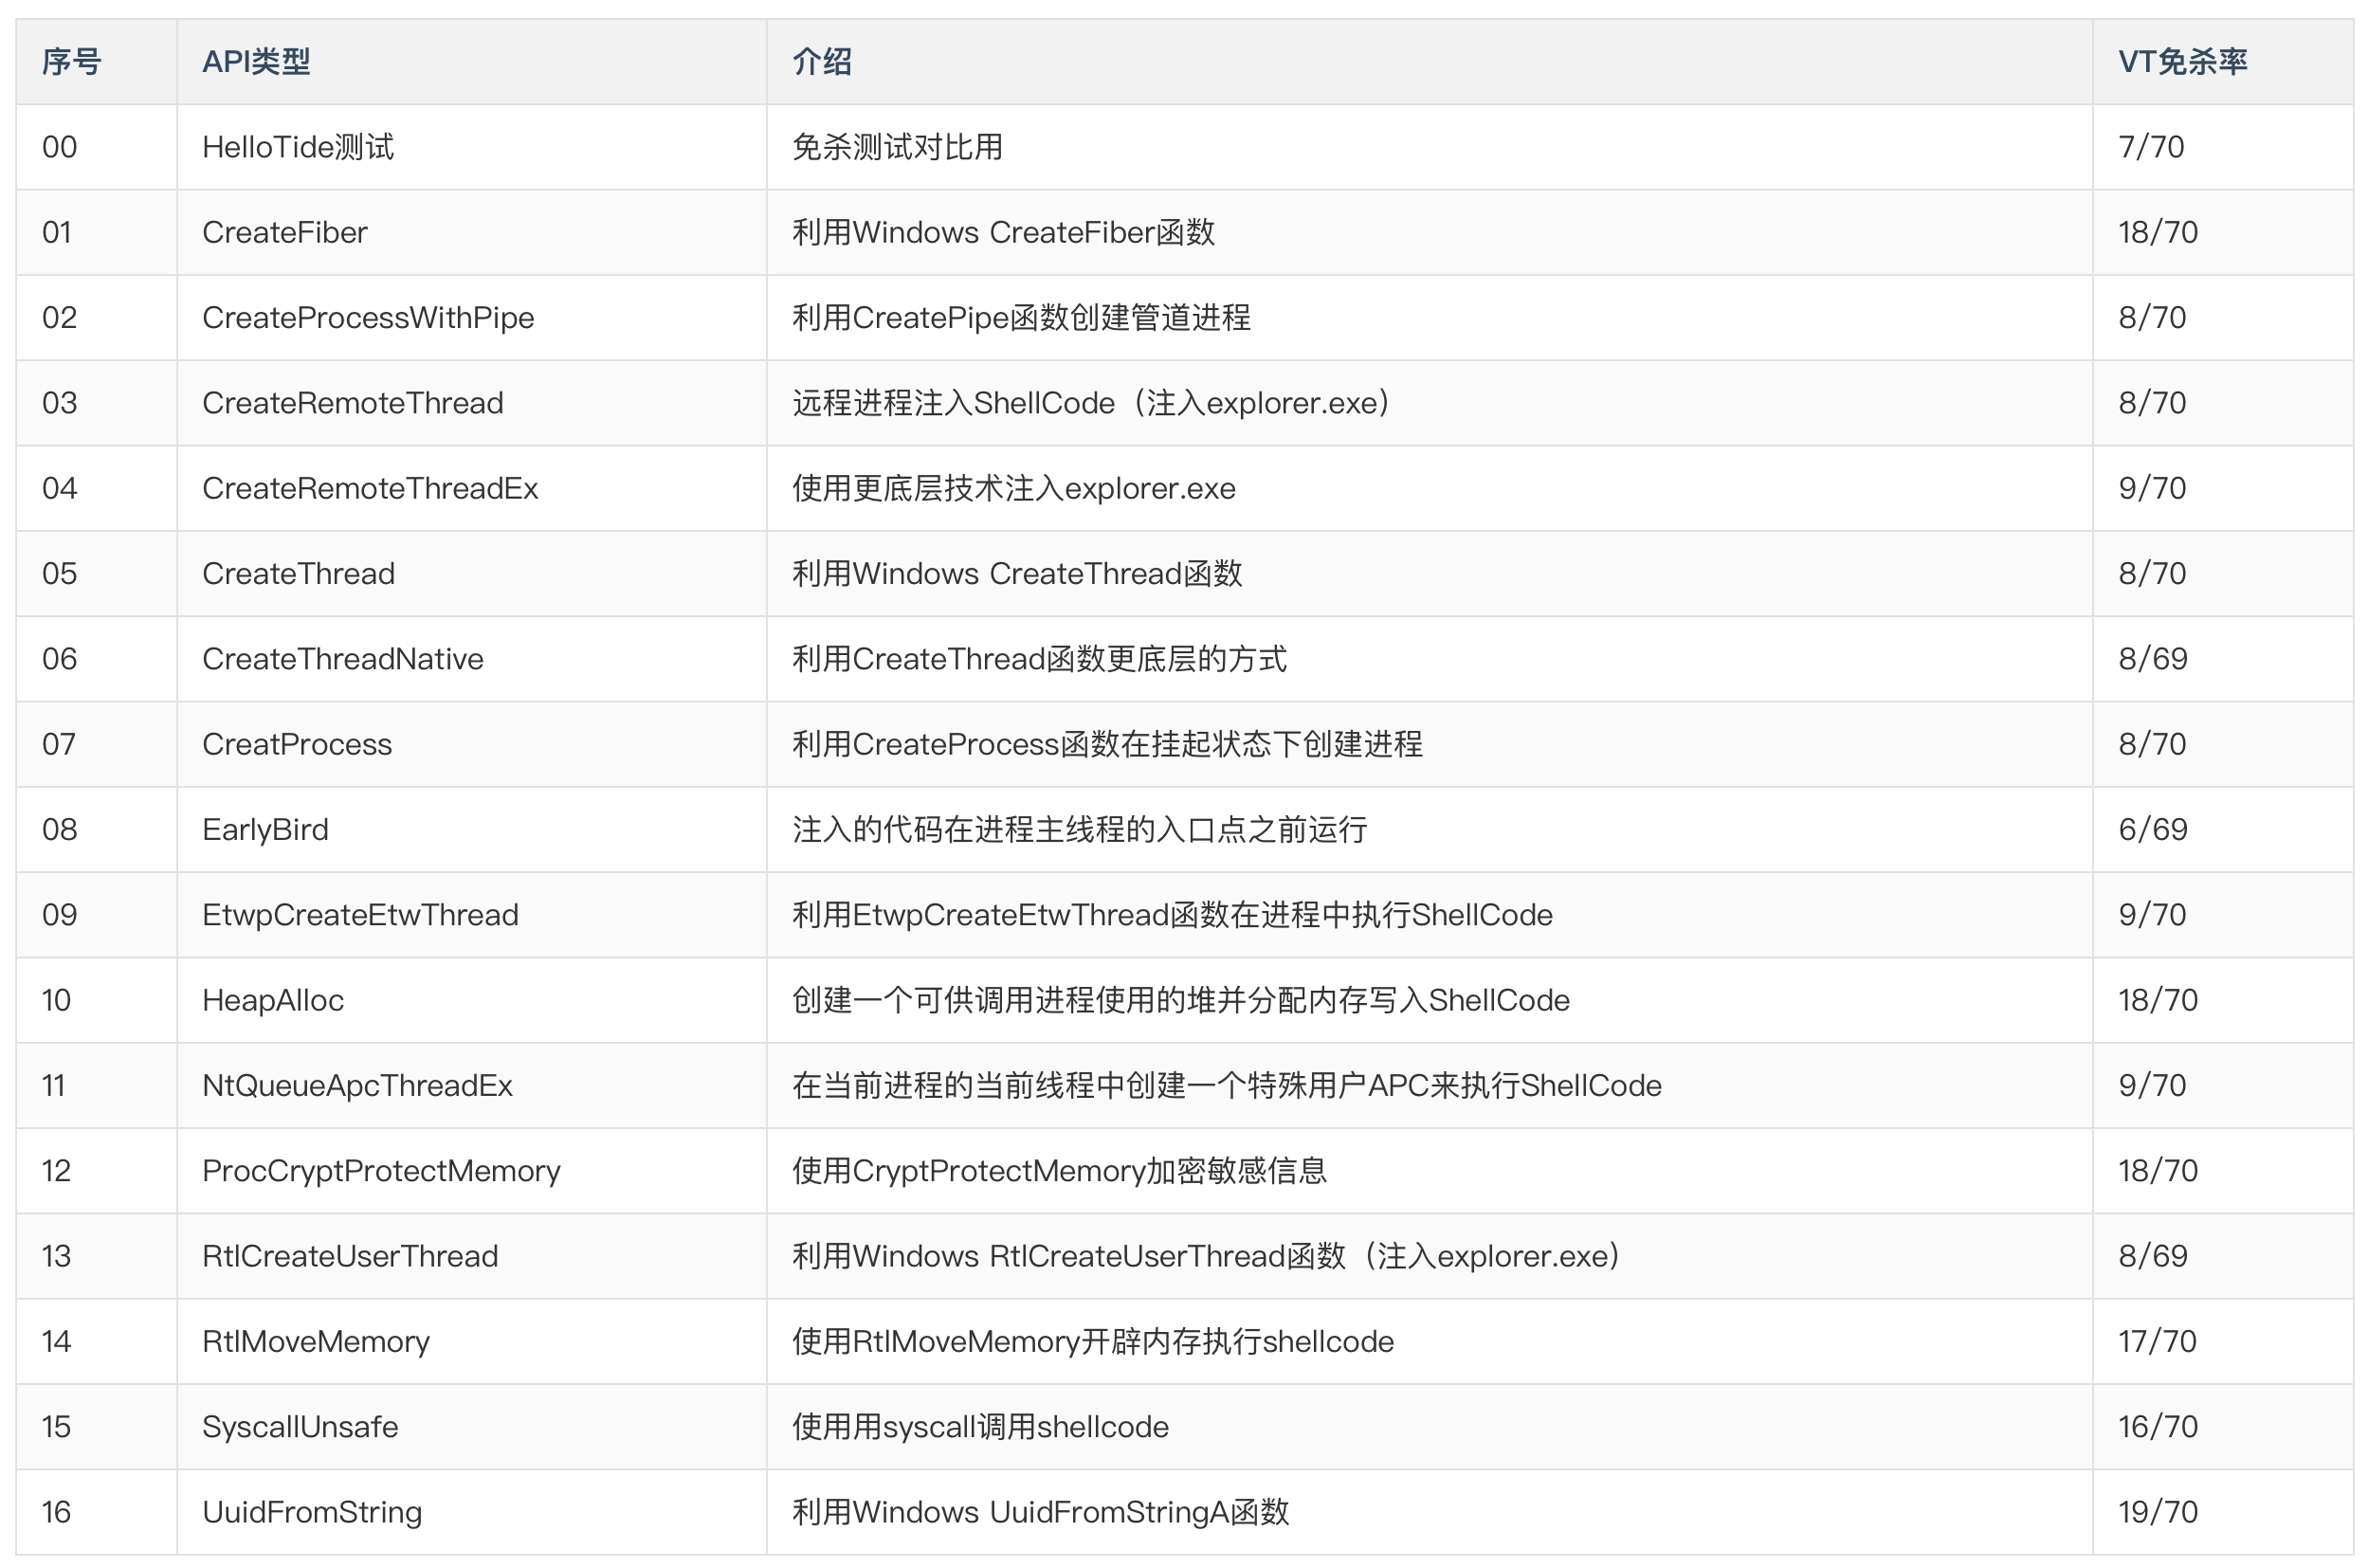Click the VT免杀率 column header
2368x1568 pixels.
[2181, 62]
